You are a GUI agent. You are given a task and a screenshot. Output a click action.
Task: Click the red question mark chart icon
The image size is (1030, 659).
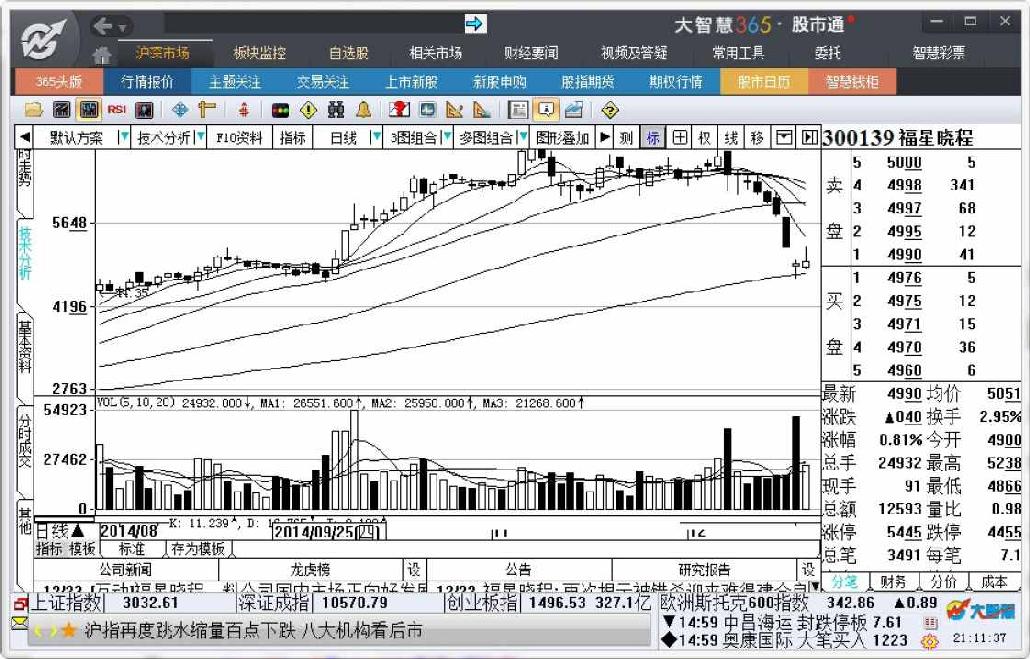point(399,110)
